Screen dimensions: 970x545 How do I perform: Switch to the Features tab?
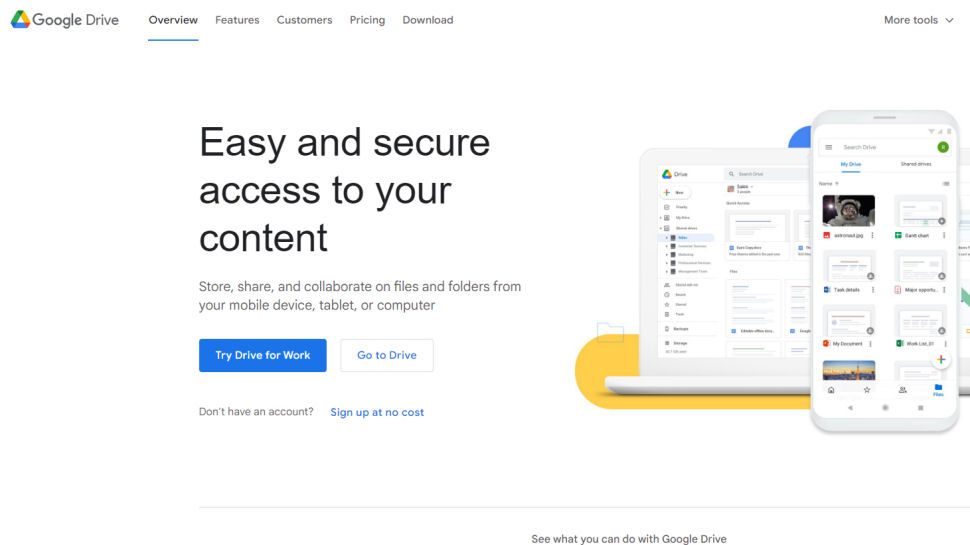(x=237, y=20)
